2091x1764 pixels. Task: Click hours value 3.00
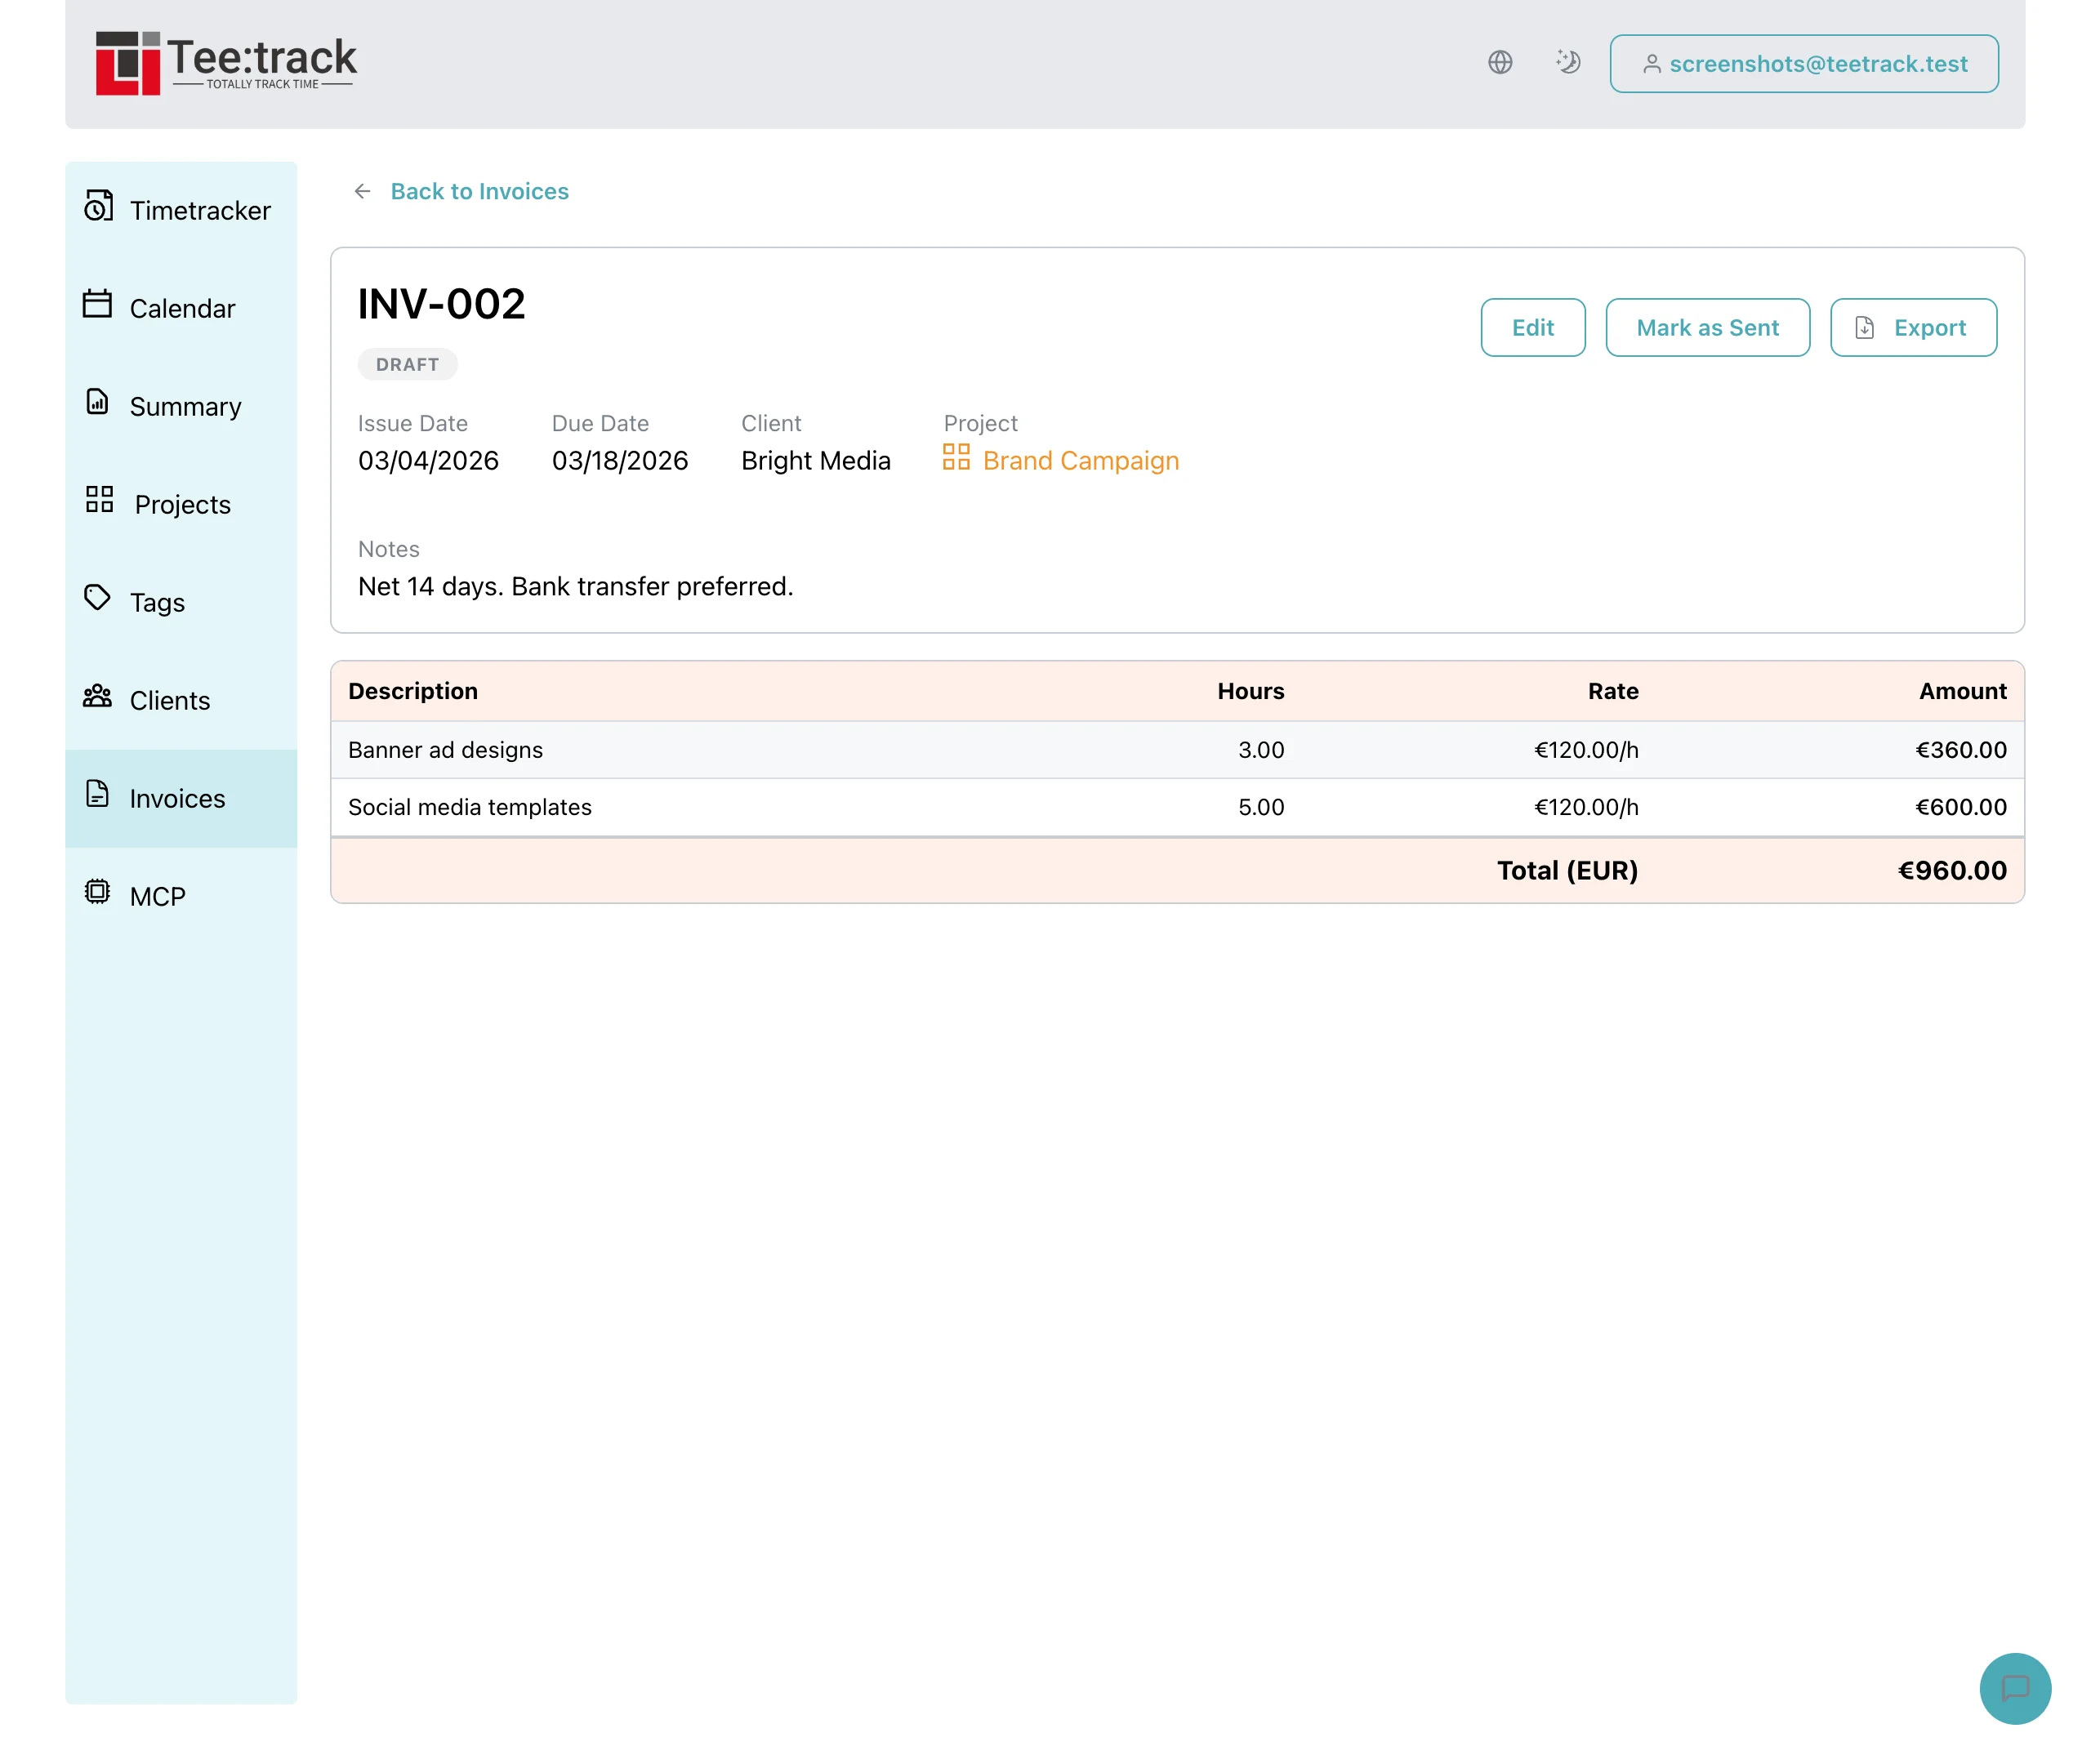click(x=1261, y=750)
